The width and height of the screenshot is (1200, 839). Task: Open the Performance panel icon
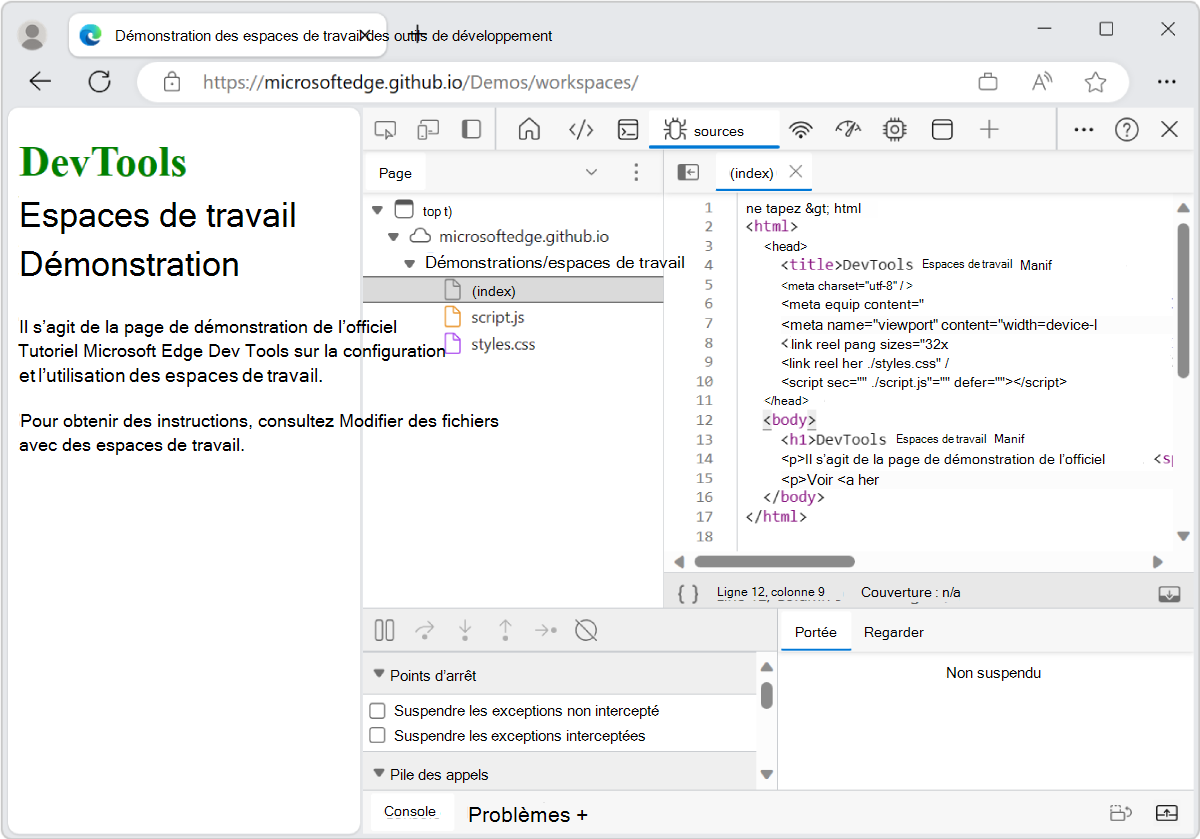(847, 129)
